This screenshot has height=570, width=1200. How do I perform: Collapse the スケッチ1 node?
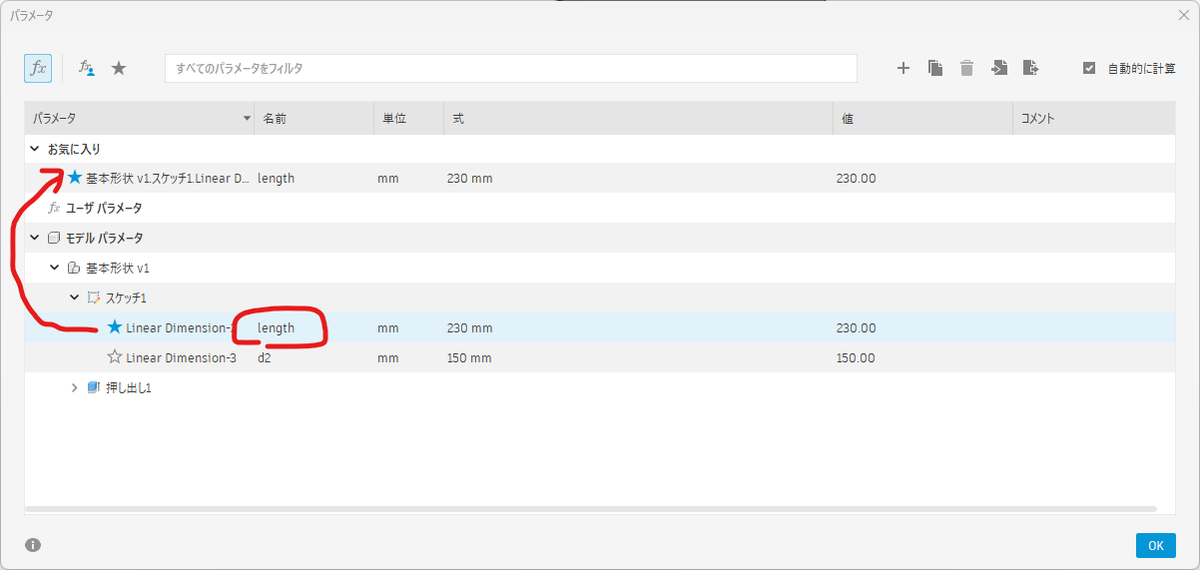(74, 298)
